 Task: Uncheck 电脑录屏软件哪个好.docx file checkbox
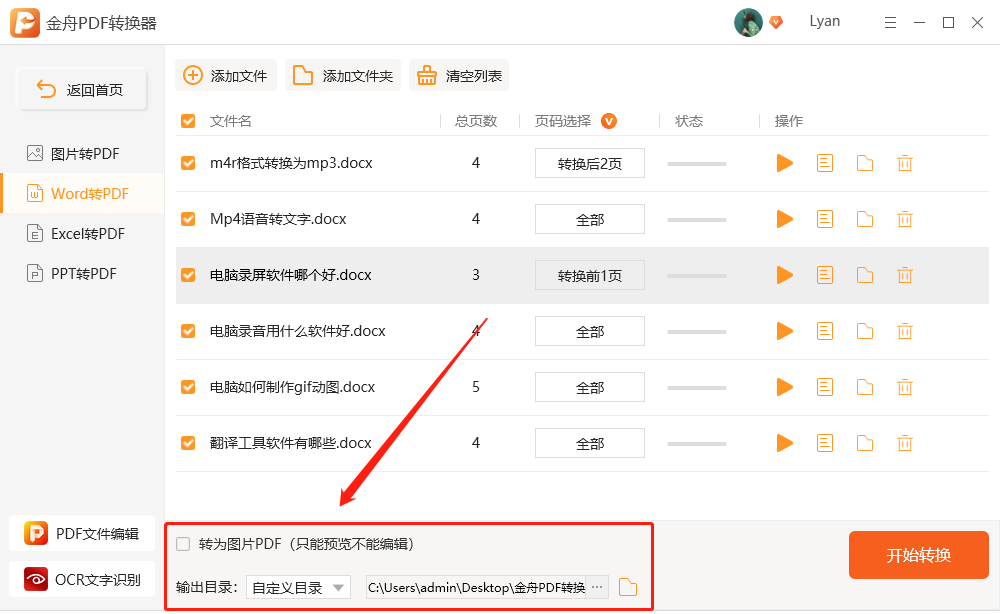pyautogui.click(x=188, y=275)
